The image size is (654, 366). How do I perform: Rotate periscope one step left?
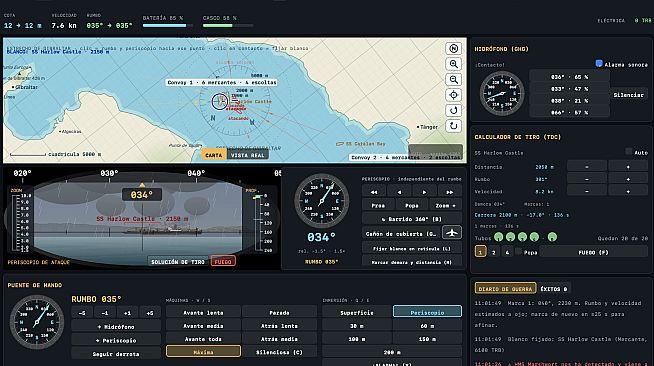[399, 192]
